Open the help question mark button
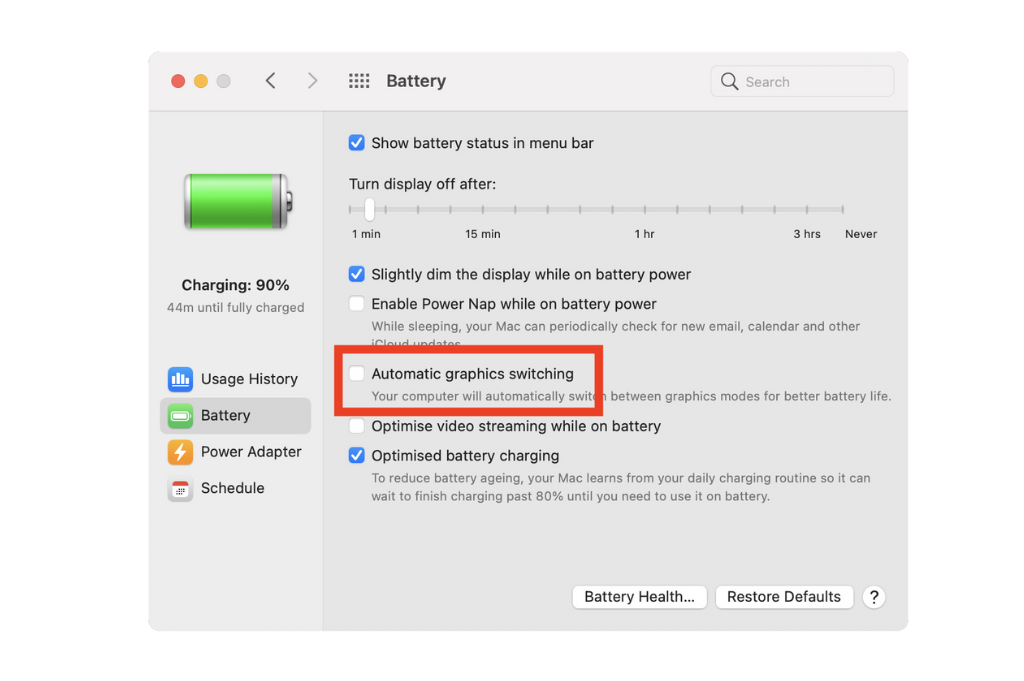The image size is (1024, 681). coord(874,597)
